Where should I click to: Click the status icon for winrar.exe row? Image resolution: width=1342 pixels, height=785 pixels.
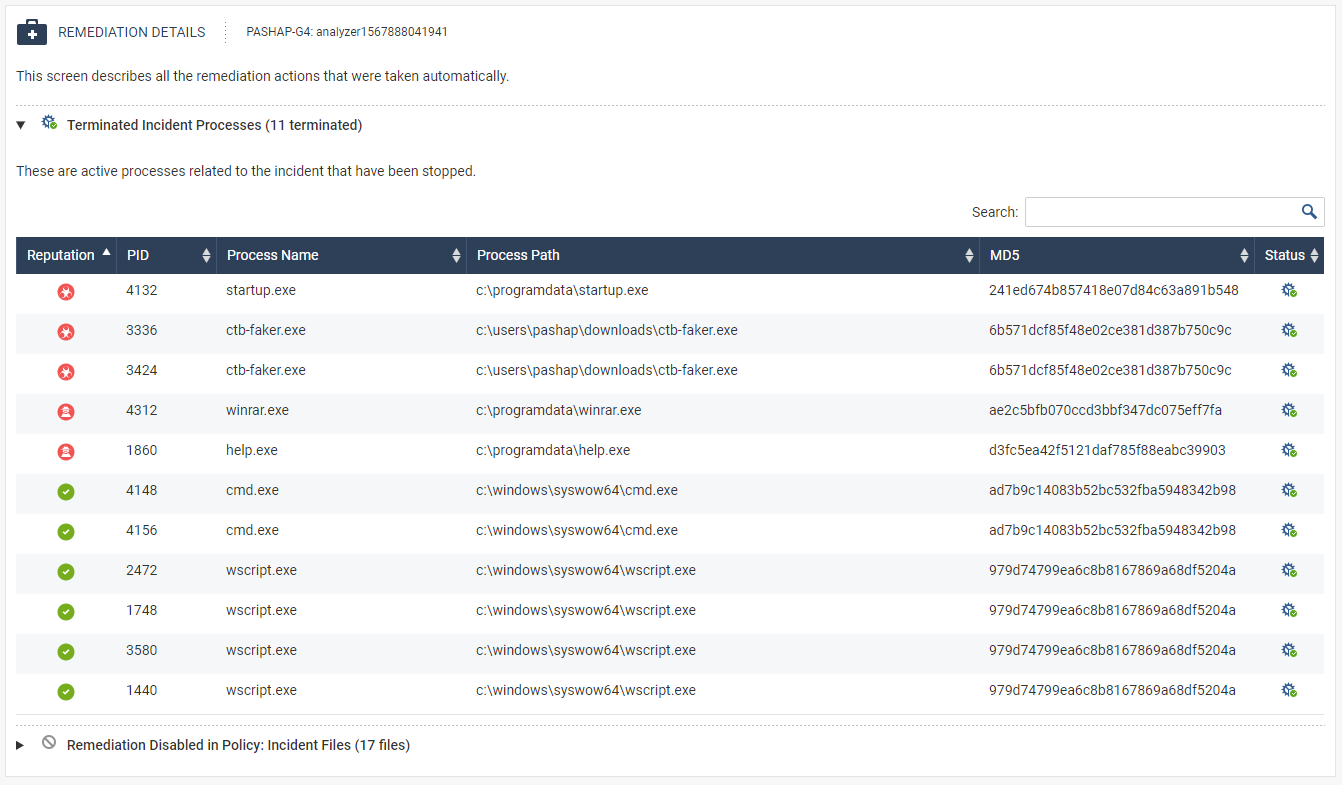[1289, 411]
